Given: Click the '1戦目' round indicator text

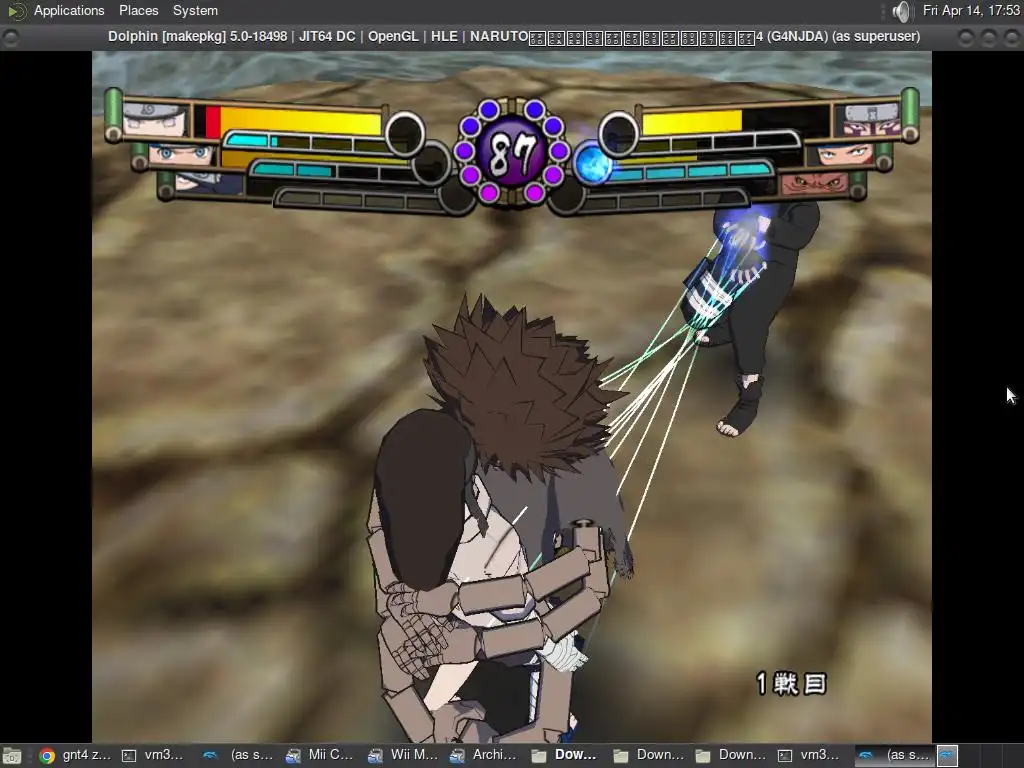Looking at the screenshot, I should pos(792,683).
